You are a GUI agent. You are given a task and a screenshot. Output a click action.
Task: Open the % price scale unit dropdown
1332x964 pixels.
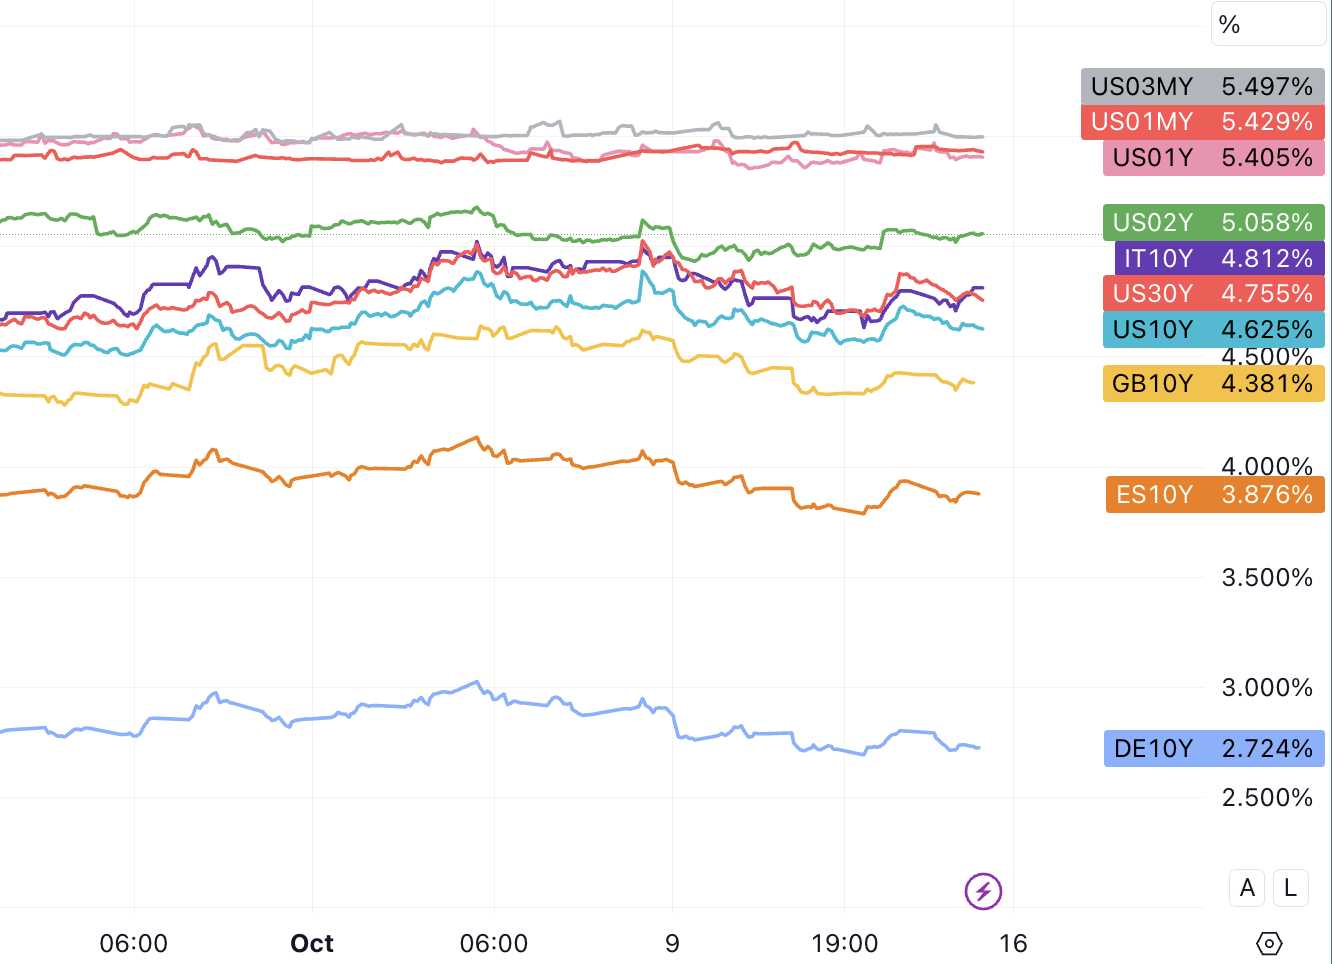(x=1268, y=24)
